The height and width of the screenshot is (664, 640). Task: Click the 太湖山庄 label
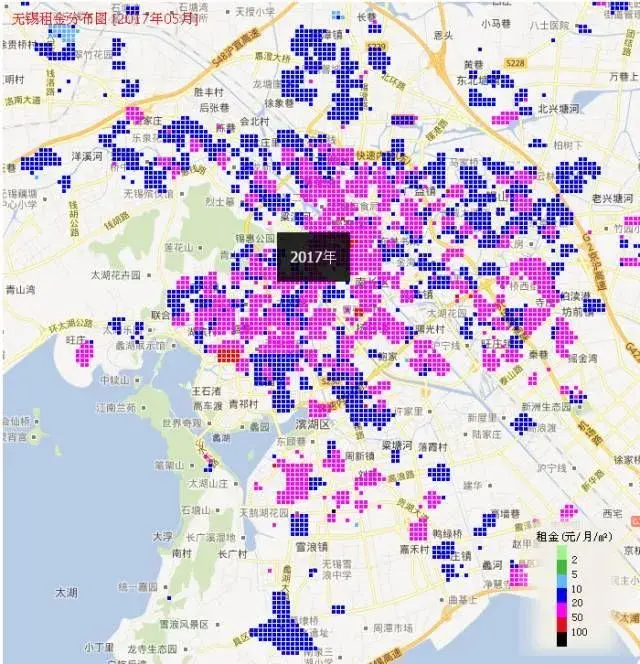208,483
